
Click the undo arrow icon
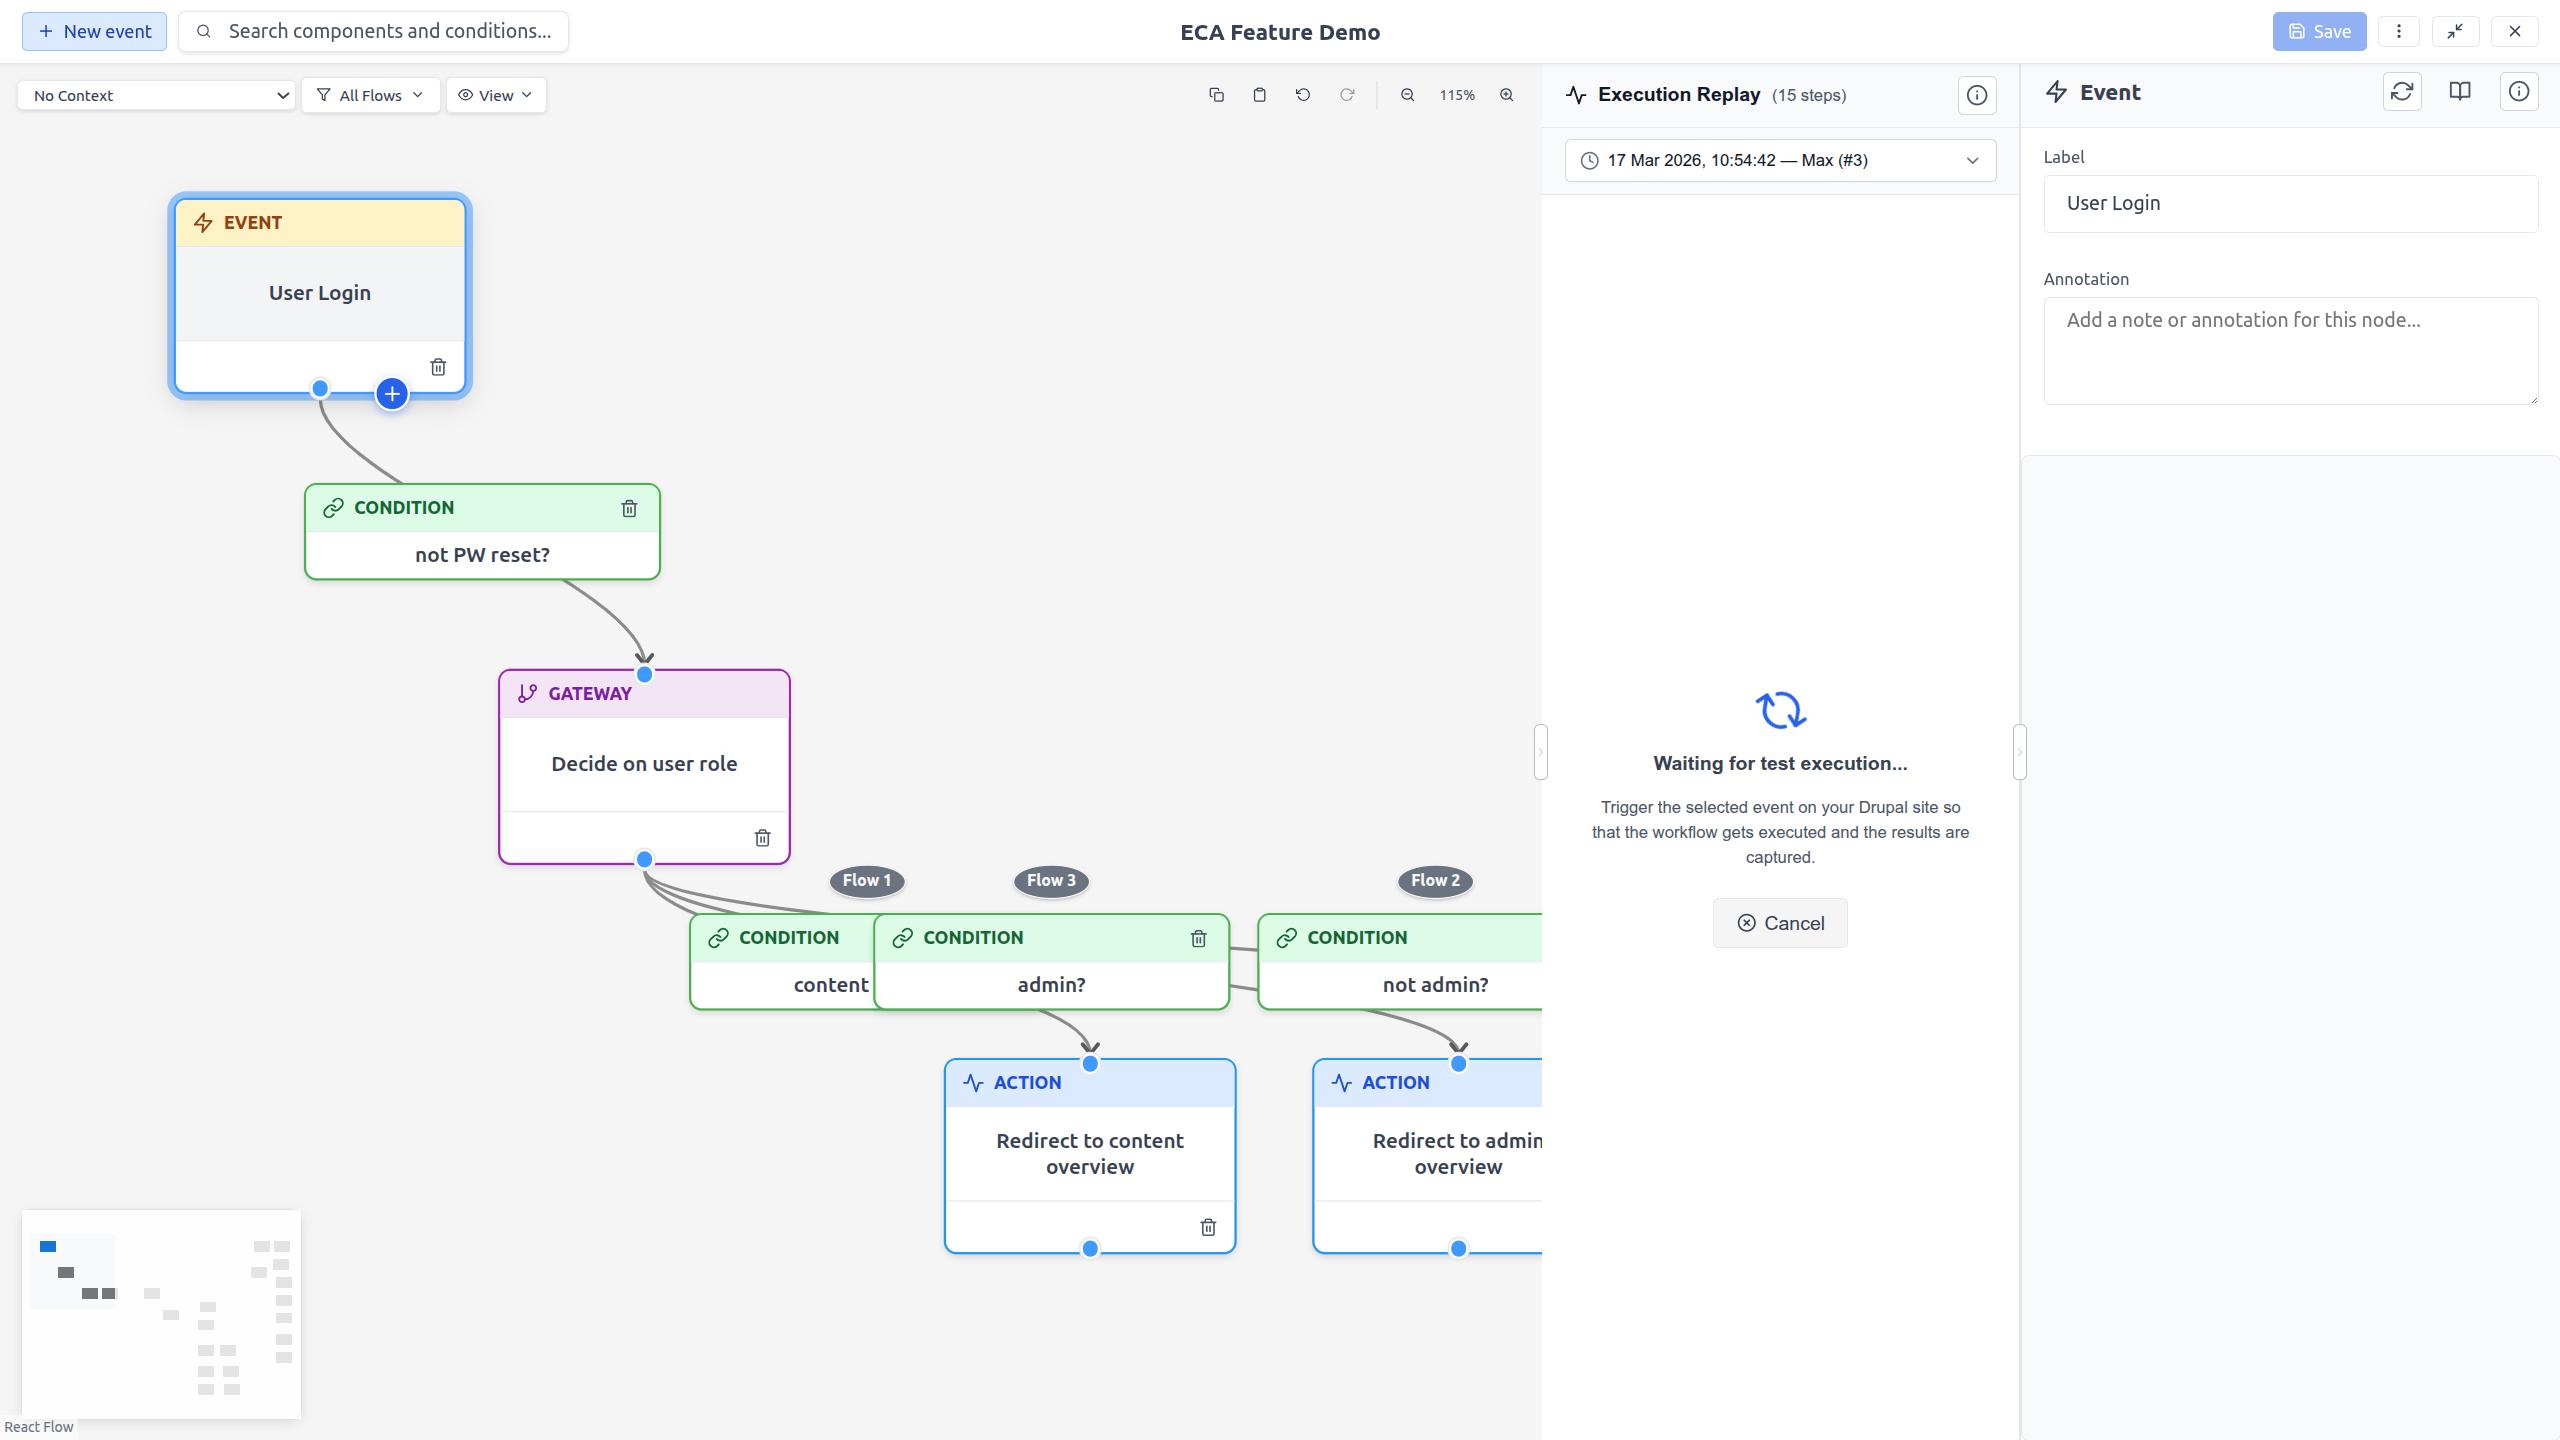pyautogui.click(x=1302, y=95)
